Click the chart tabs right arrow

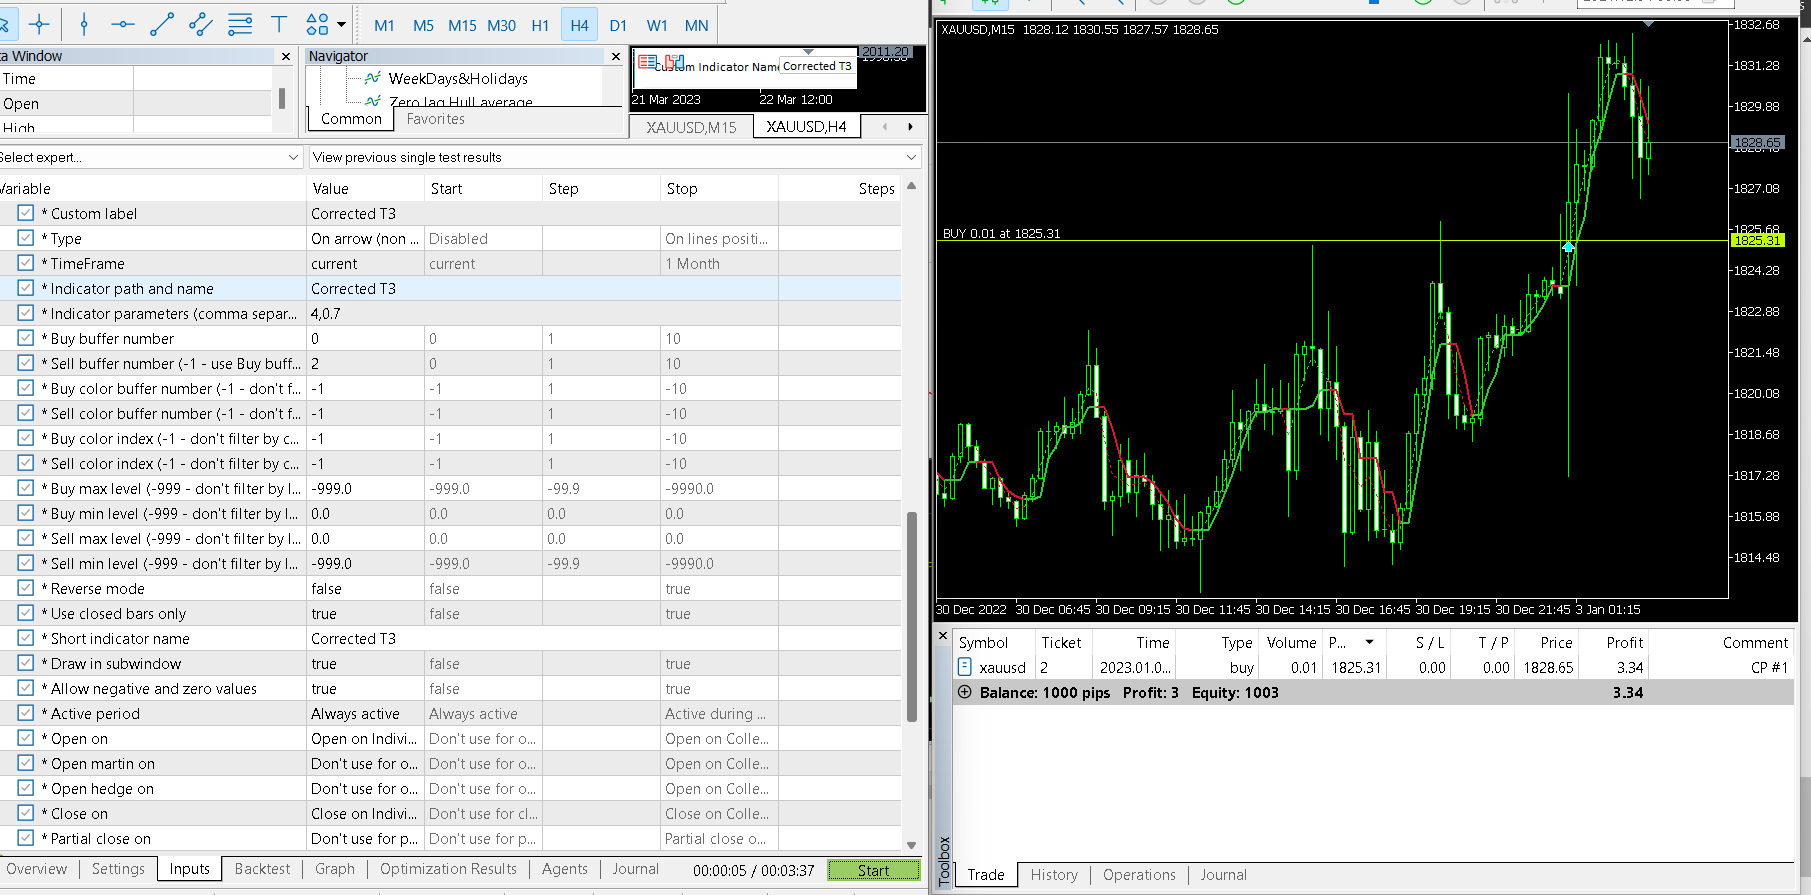click(910, 127)
